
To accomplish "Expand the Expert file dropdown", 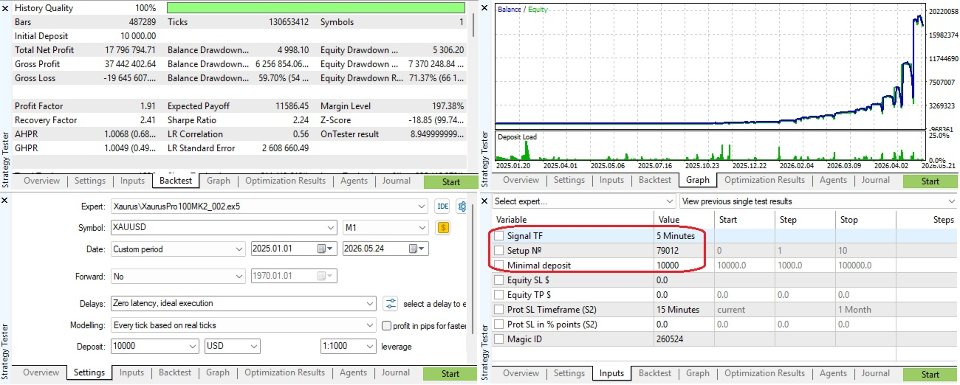I will click(421, 207).
